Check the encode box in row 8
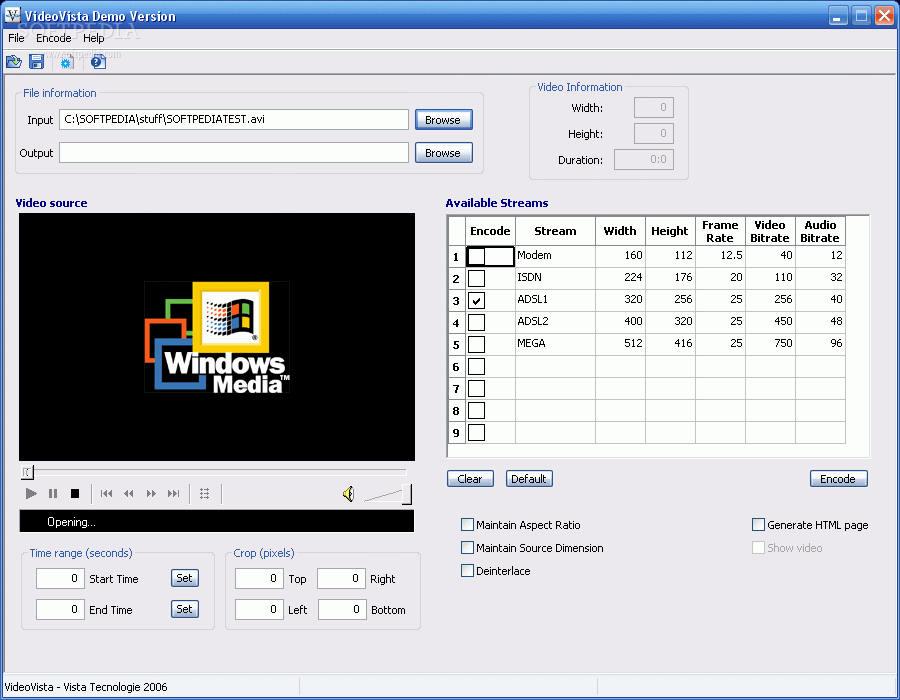Viewport: 900px width, 700px height. click(476, 410)
